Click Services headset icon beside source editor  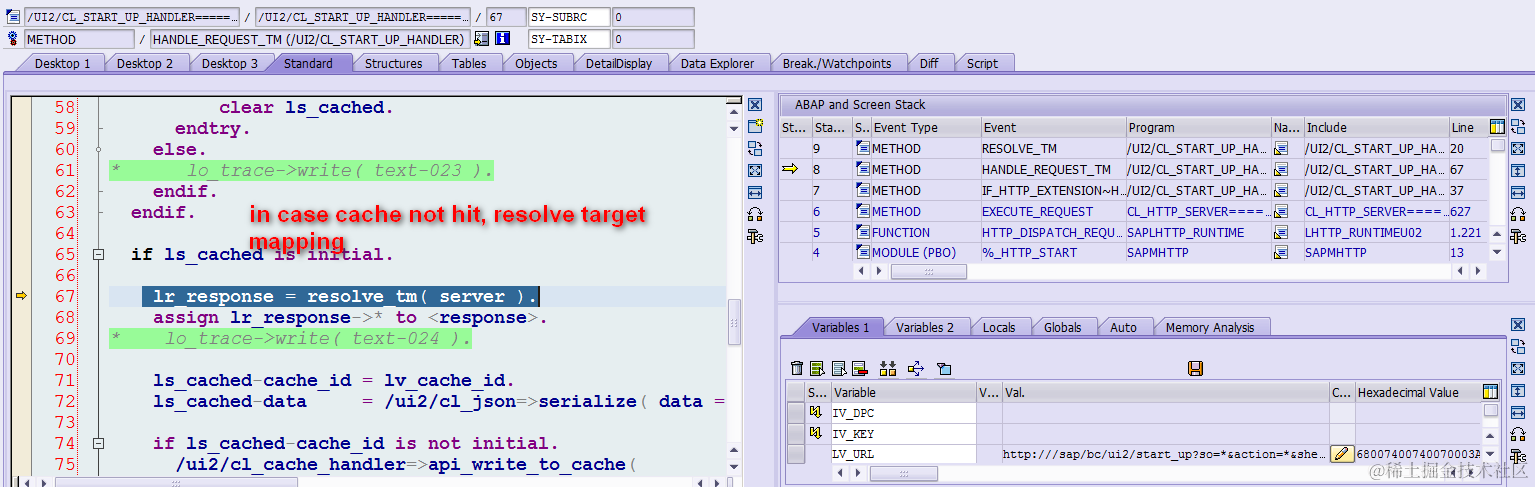pos(755,214)
